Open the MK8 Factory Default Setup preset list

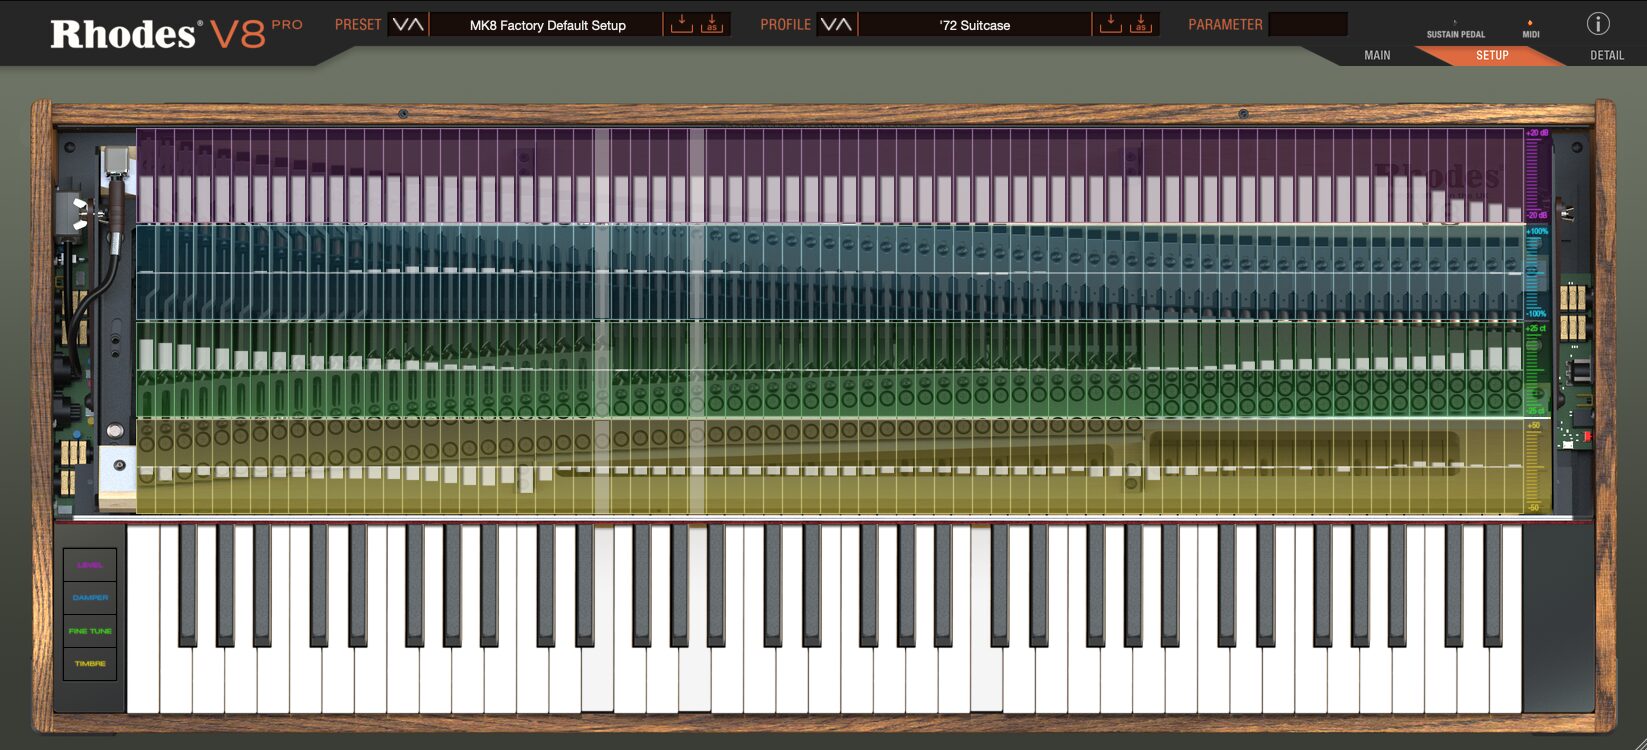[x=547, y=25]
